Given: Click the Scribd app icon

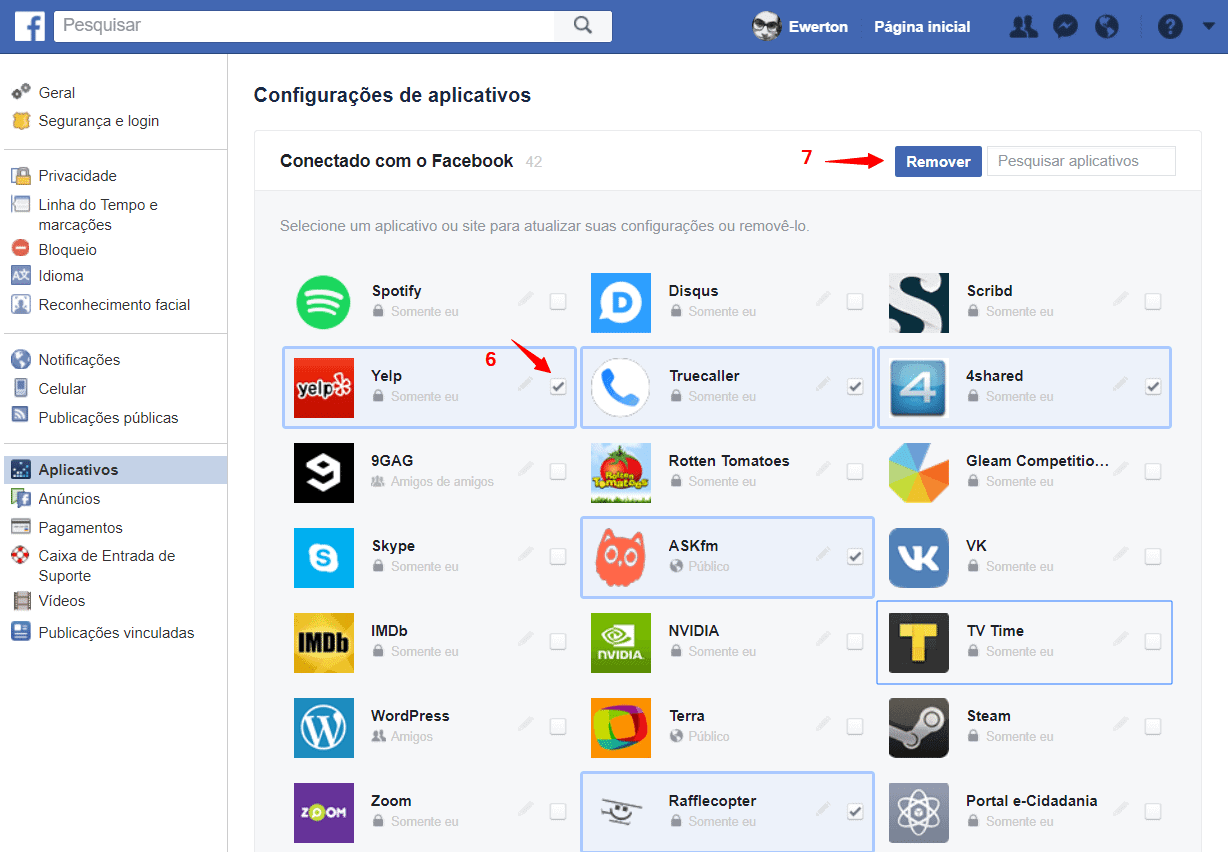Looking at the screenshot, I should [919, 302].
